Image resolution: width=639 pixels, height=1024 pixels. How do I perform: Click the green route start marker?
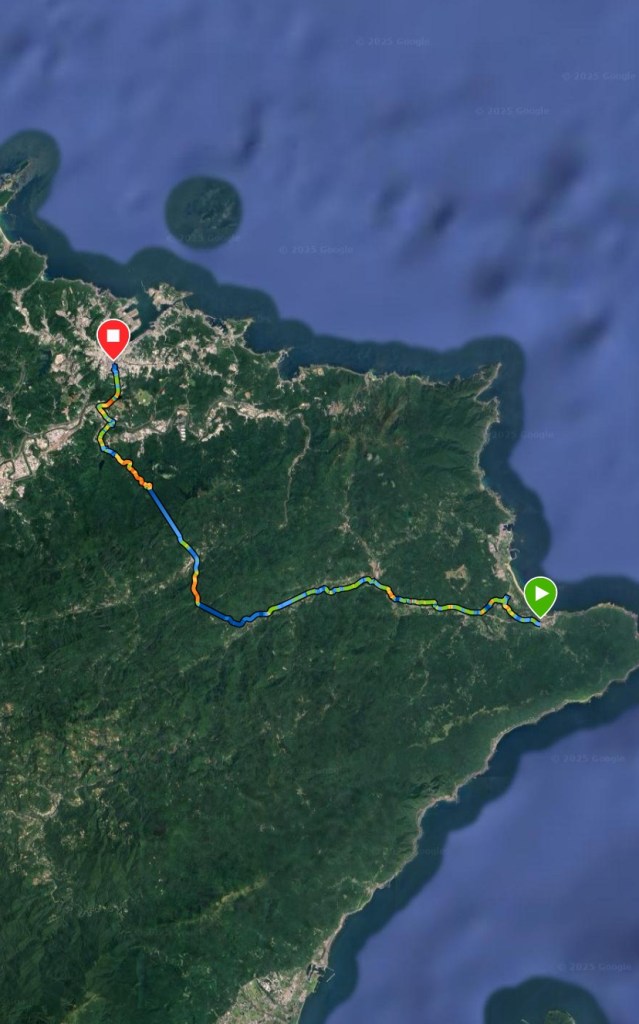coord(540,595)
